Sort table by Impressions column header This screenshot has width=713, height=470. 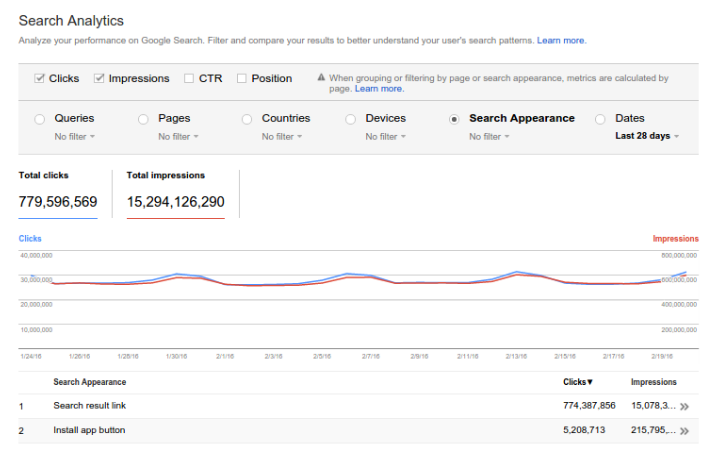[x=653, y=382]
